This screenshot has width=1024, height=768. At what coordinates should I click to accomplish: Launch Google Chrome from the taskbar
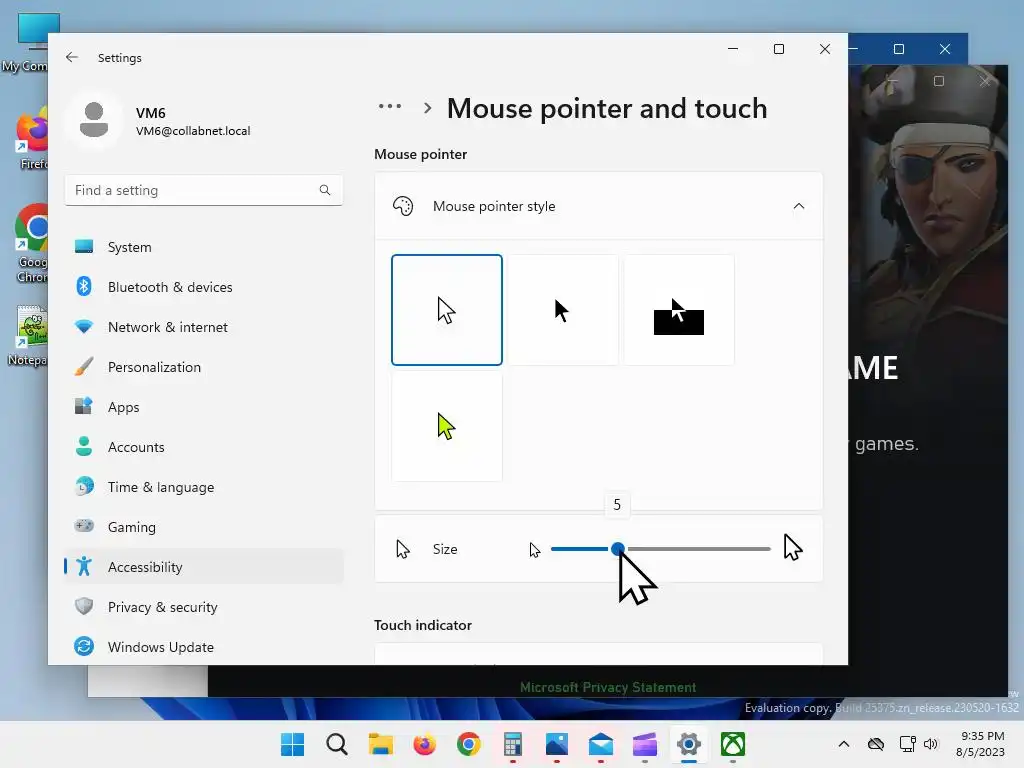tap(468, 744)
